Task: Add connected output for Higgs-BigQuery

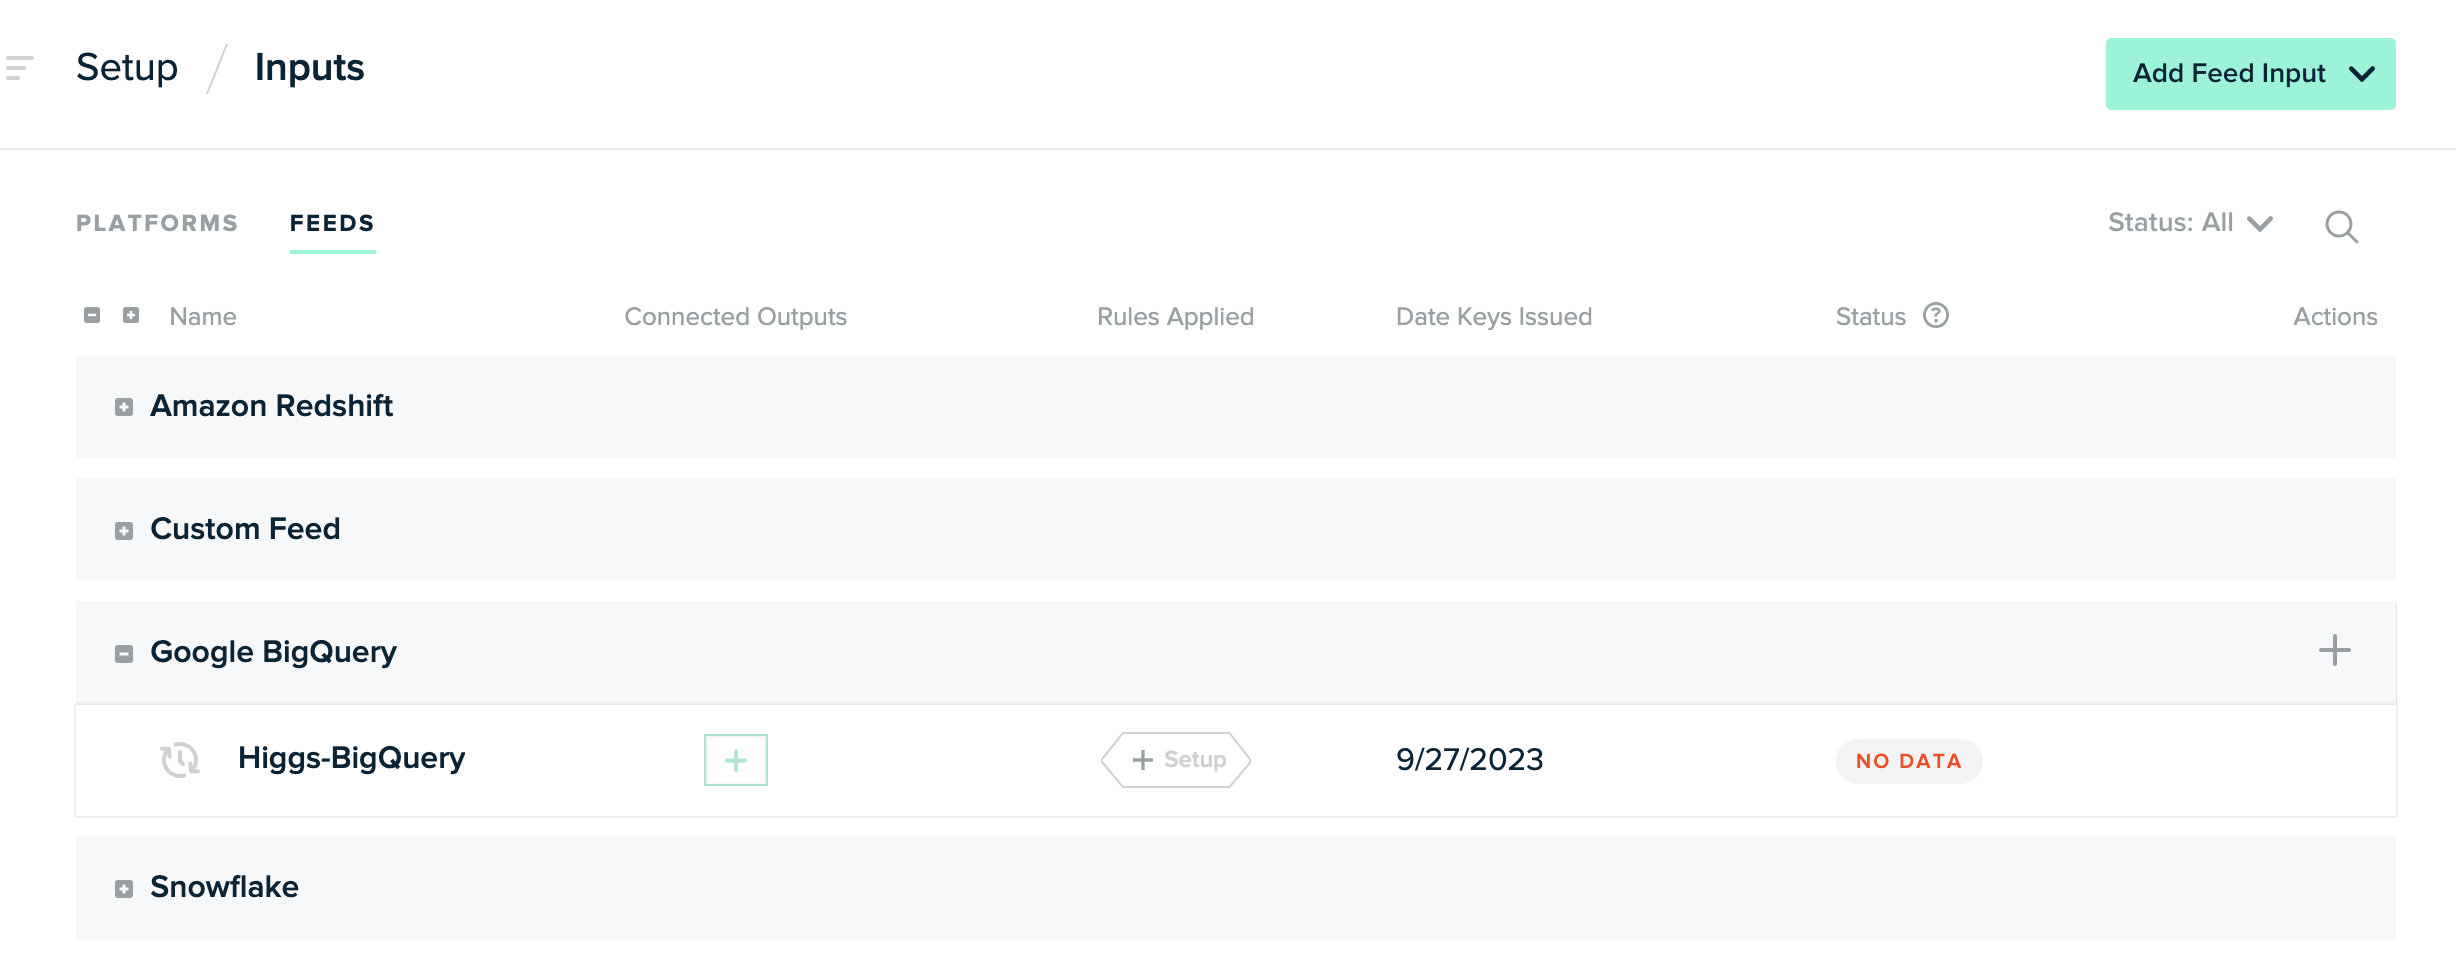Action: [736, 760]
